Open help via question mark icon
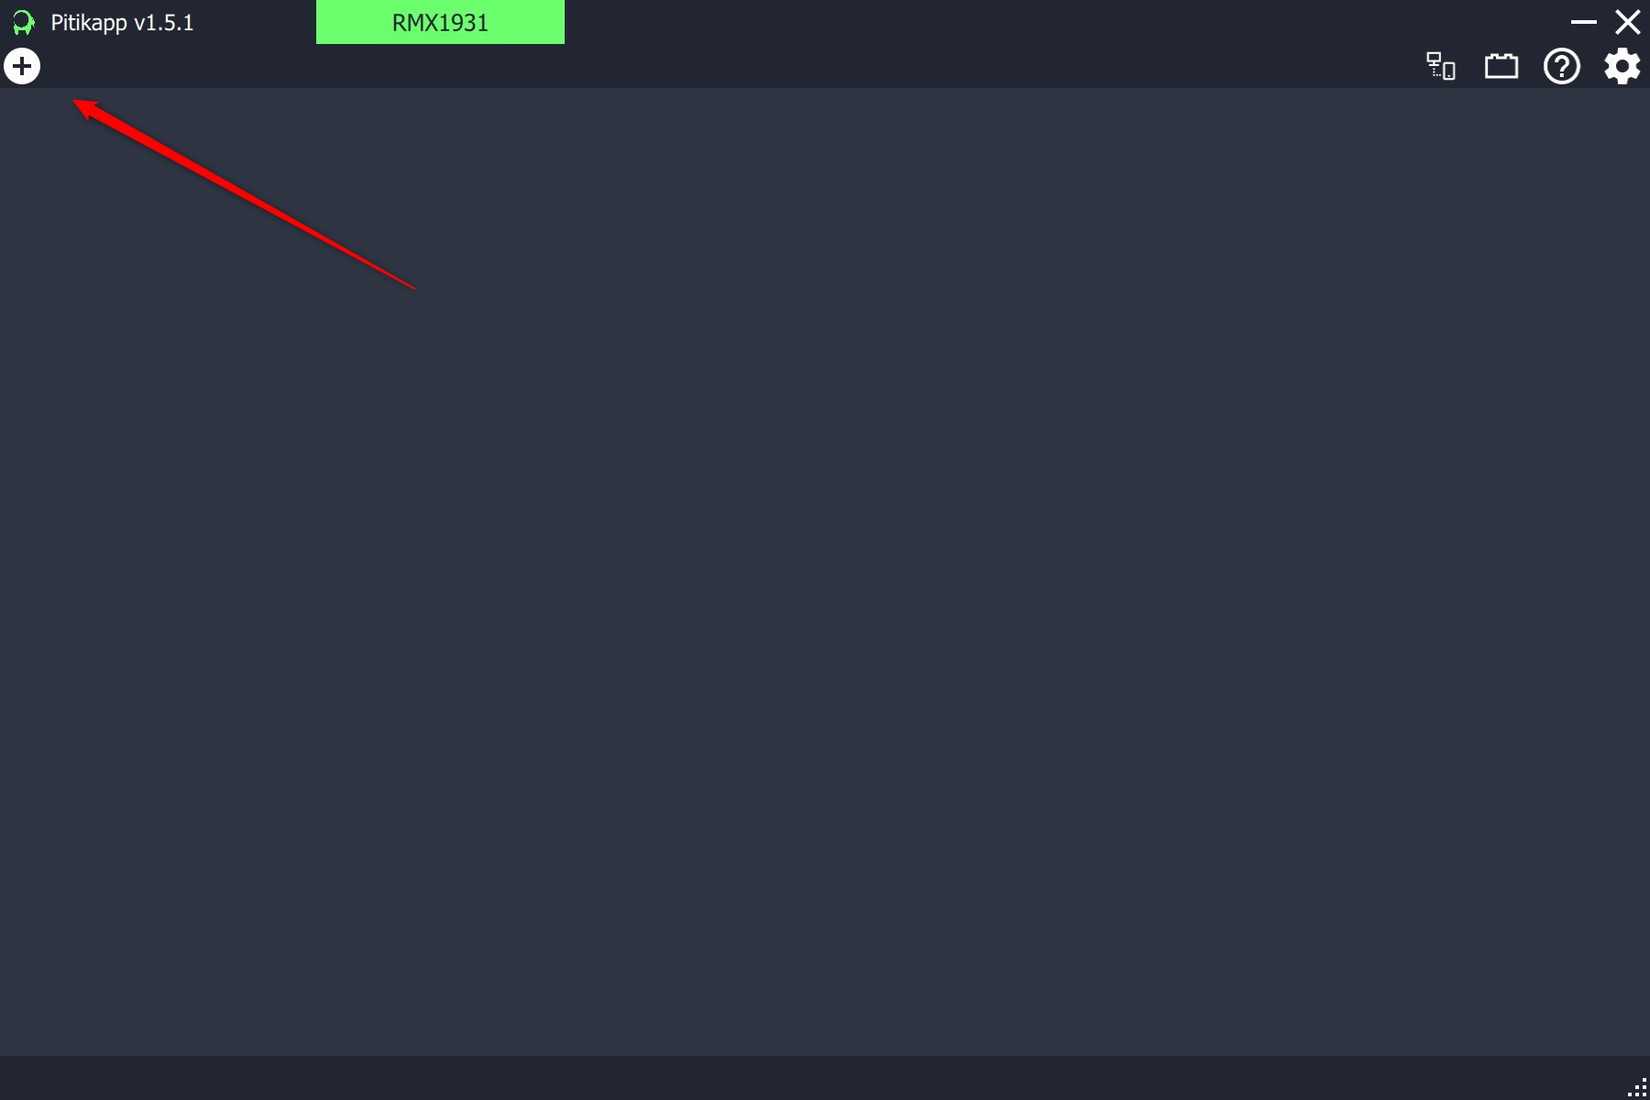Image resolution: width=1650 pixels, height=1100 pixels. click(x=1561, y=66)
